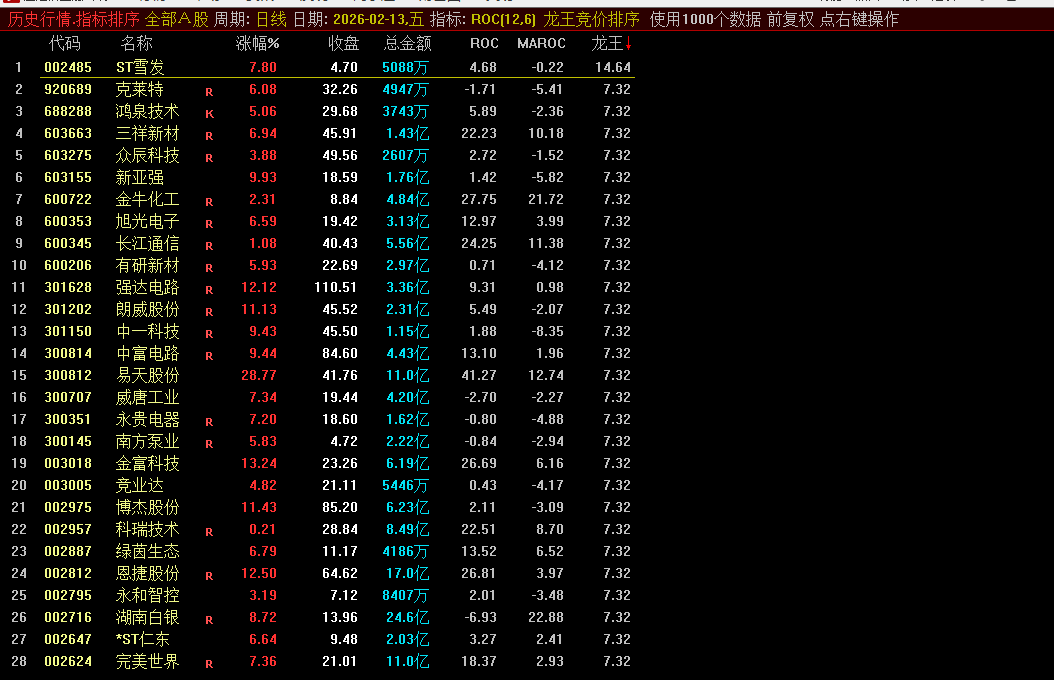Click the date 2026-02-13,五 in header
Viewport: 1054px width, 680px height.
click(x=378, y=19)
